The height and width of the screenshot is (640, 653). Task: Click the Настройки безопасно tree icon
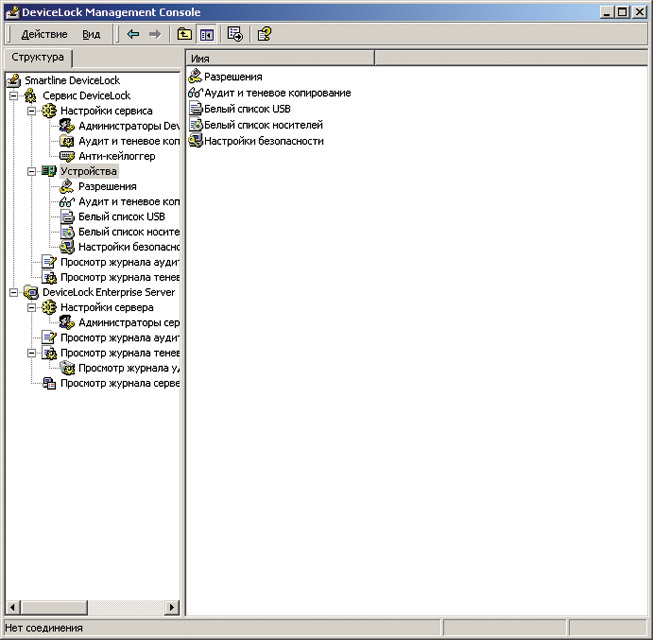[67, 247]
